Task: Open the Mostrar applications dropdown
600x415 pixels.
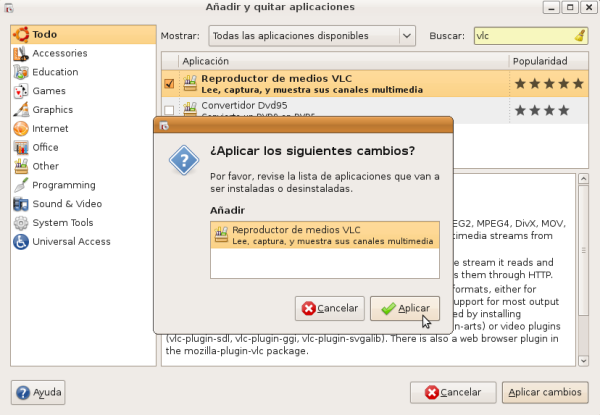Action: (311, 36)
